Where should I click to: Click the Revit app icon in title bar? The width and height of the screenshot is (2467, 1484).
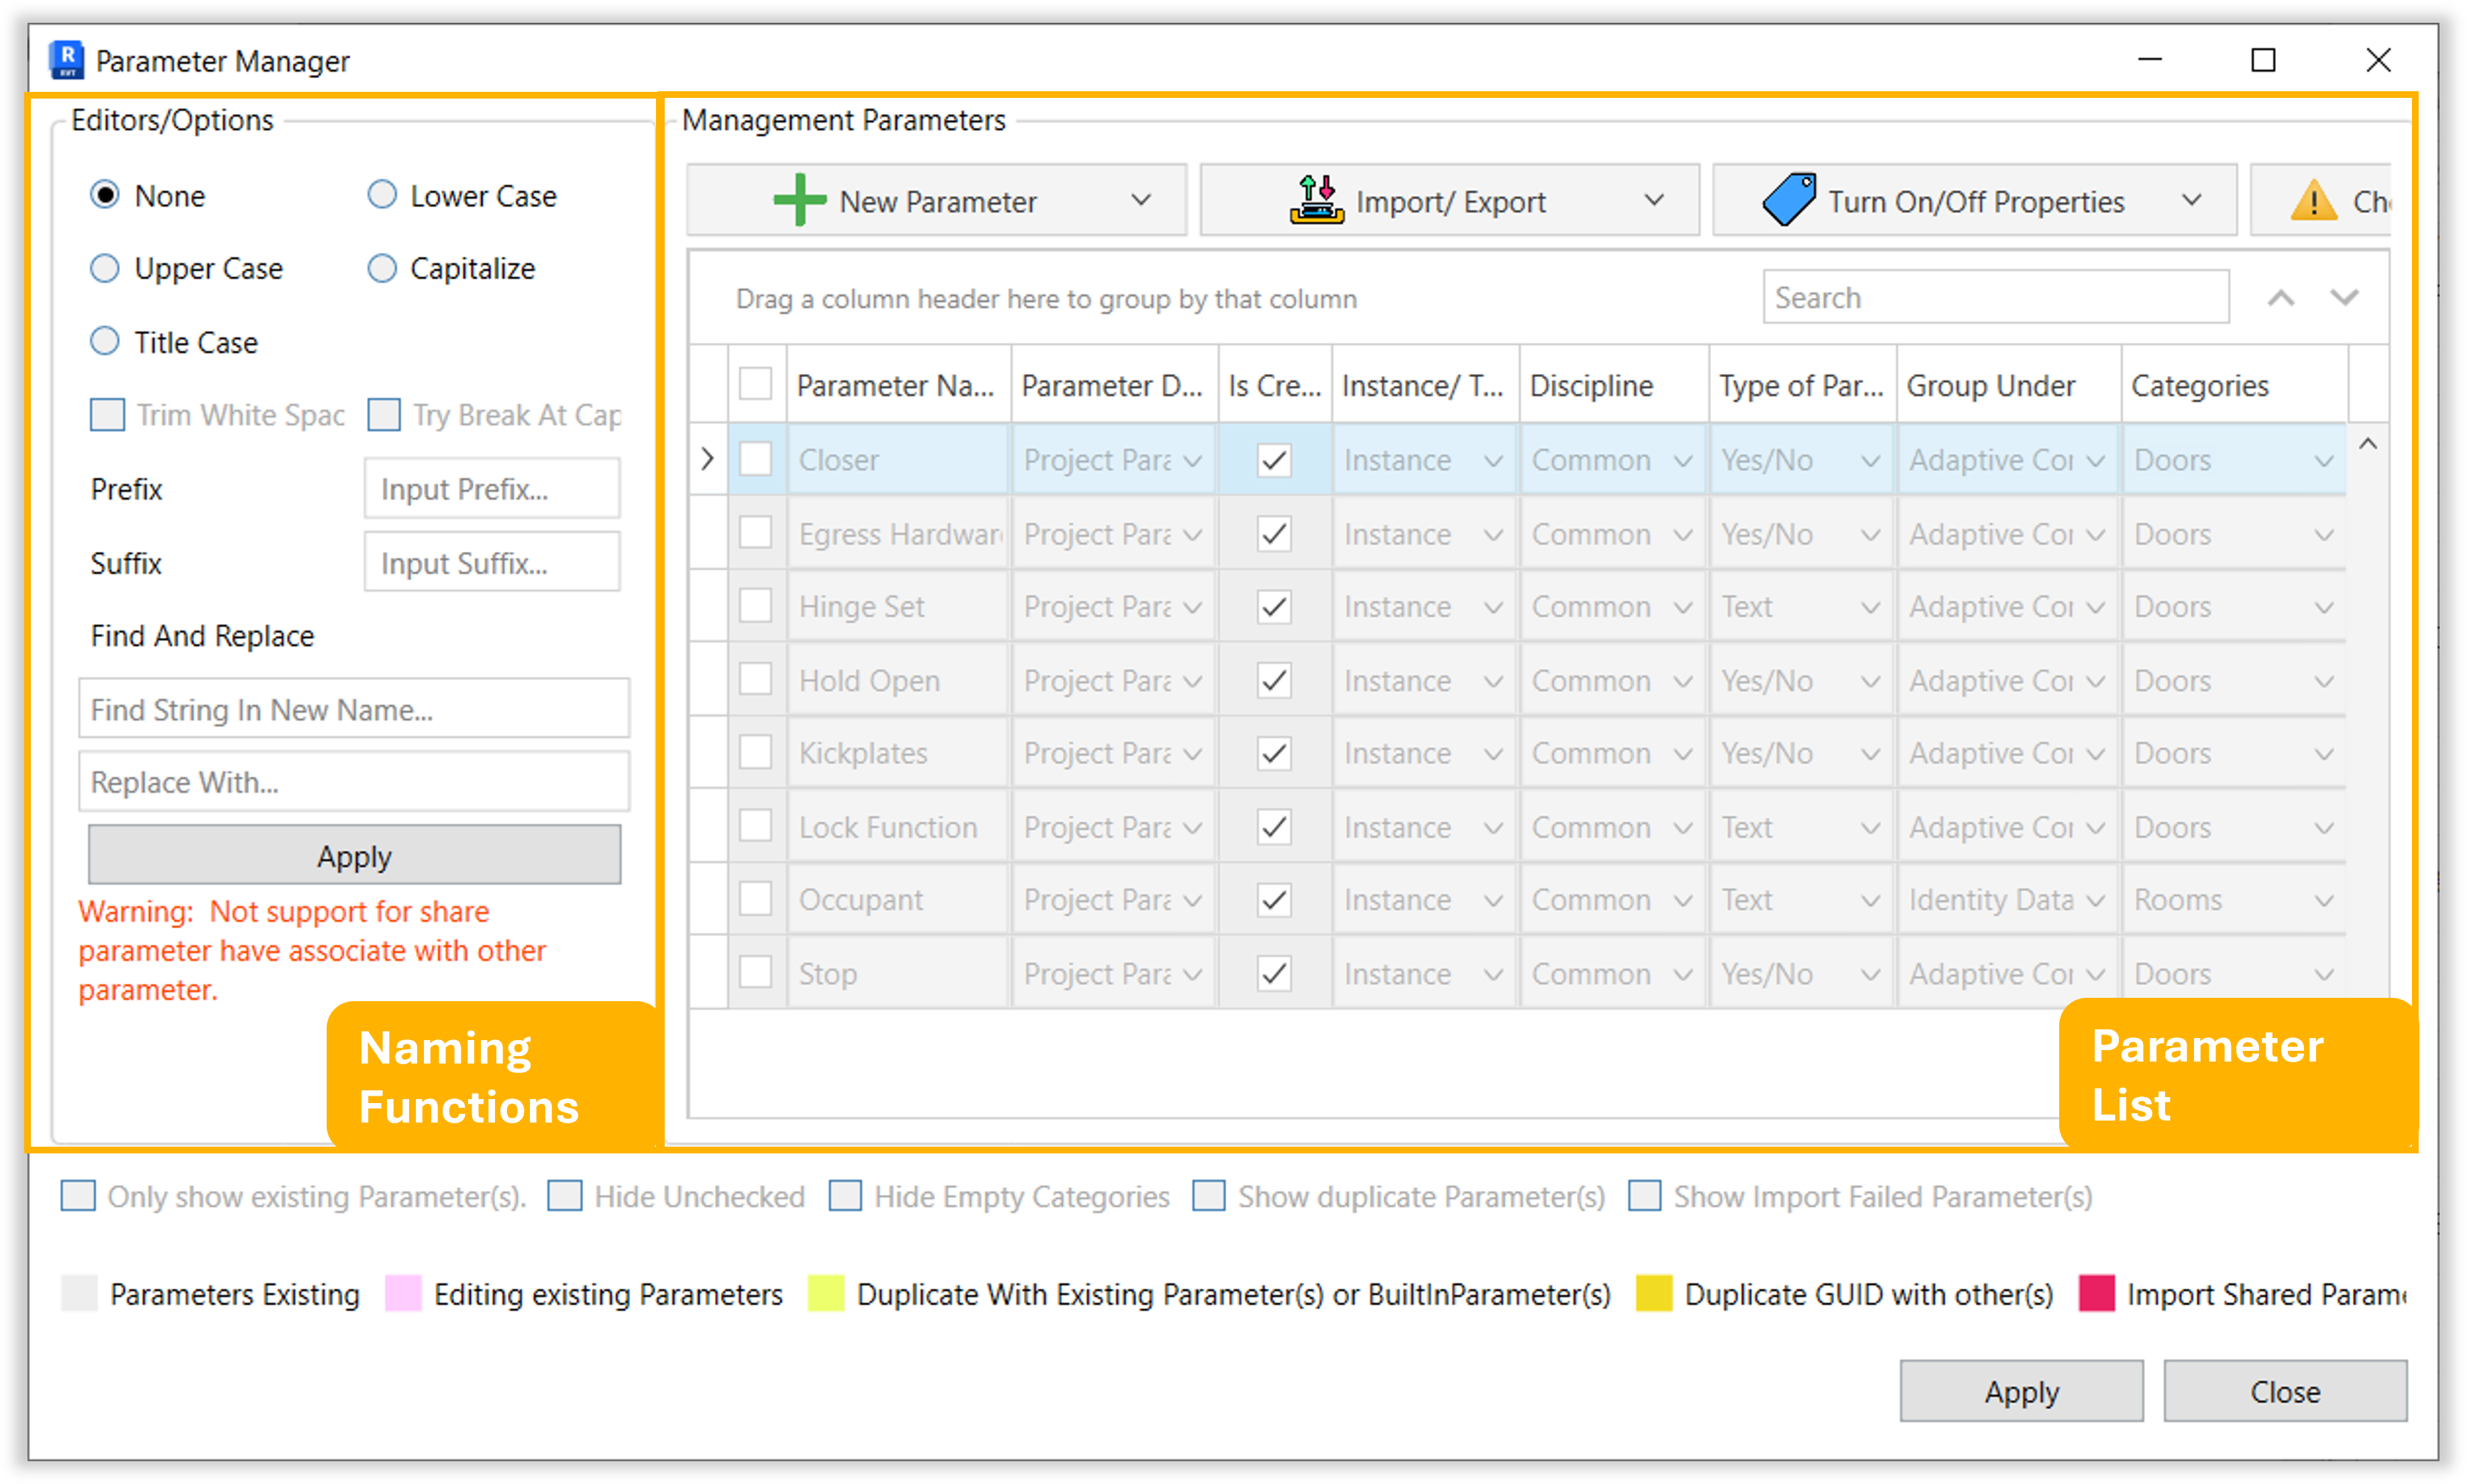click(x=67, y=60)
